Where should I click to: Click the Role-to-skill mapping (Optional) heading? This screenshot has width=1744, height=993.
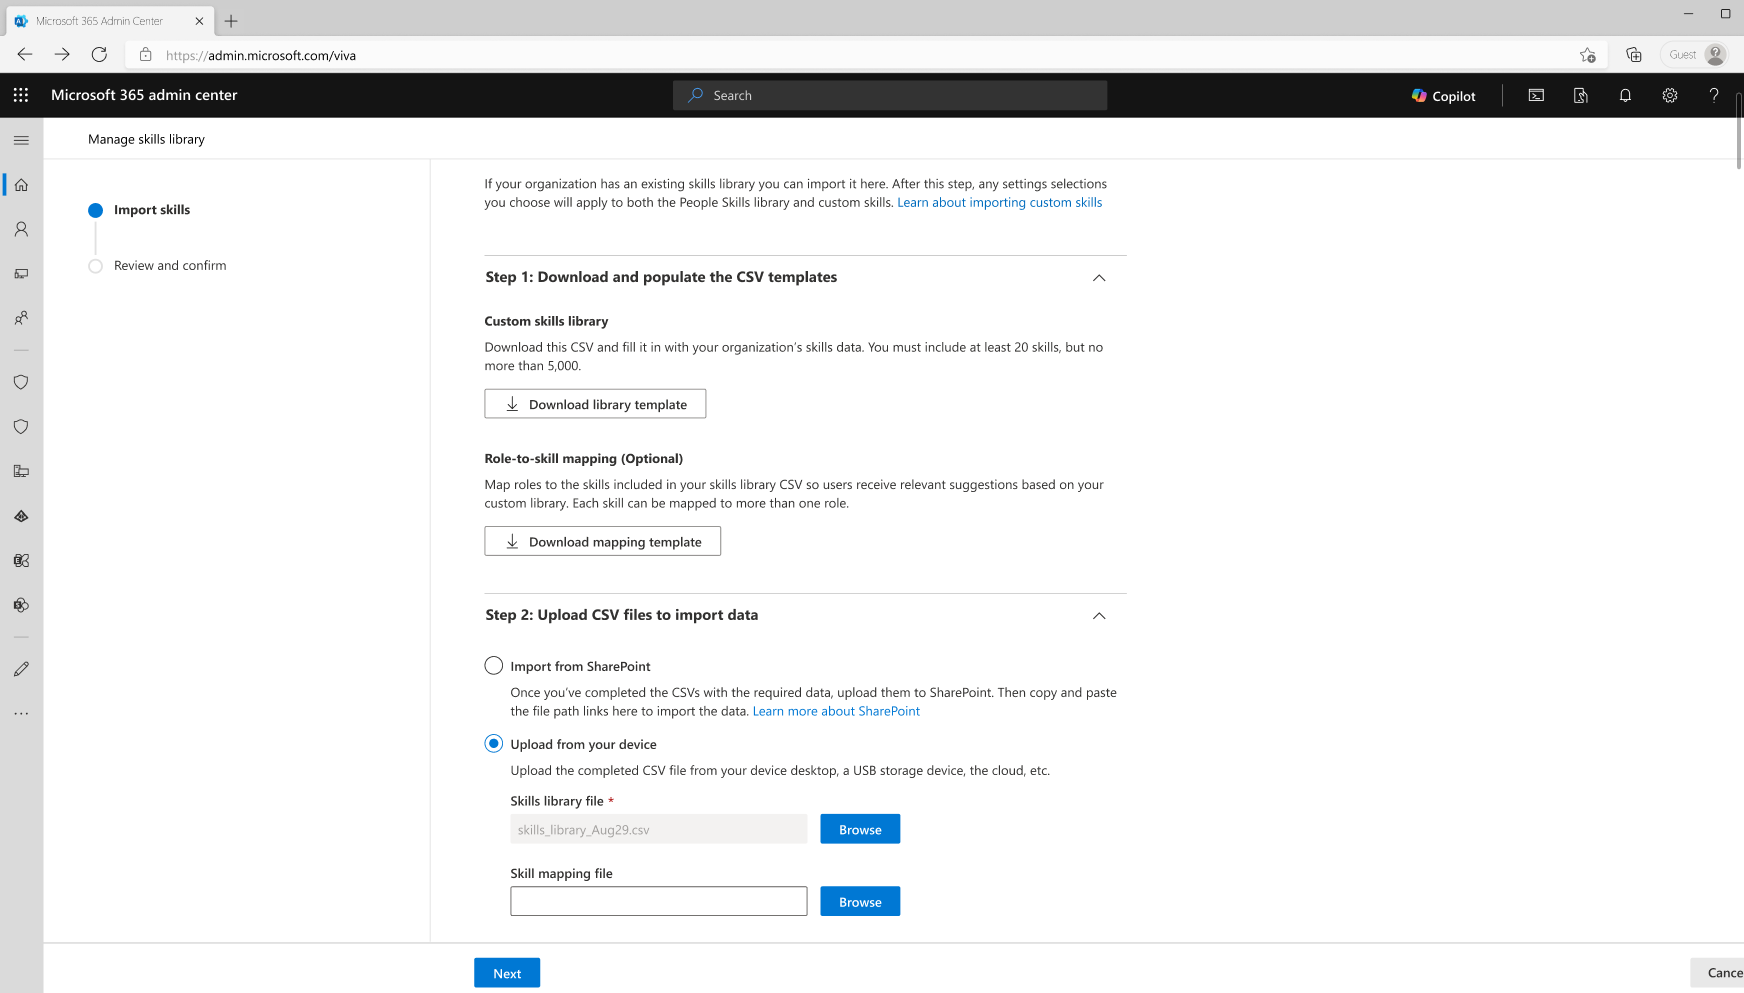(584, 459)
